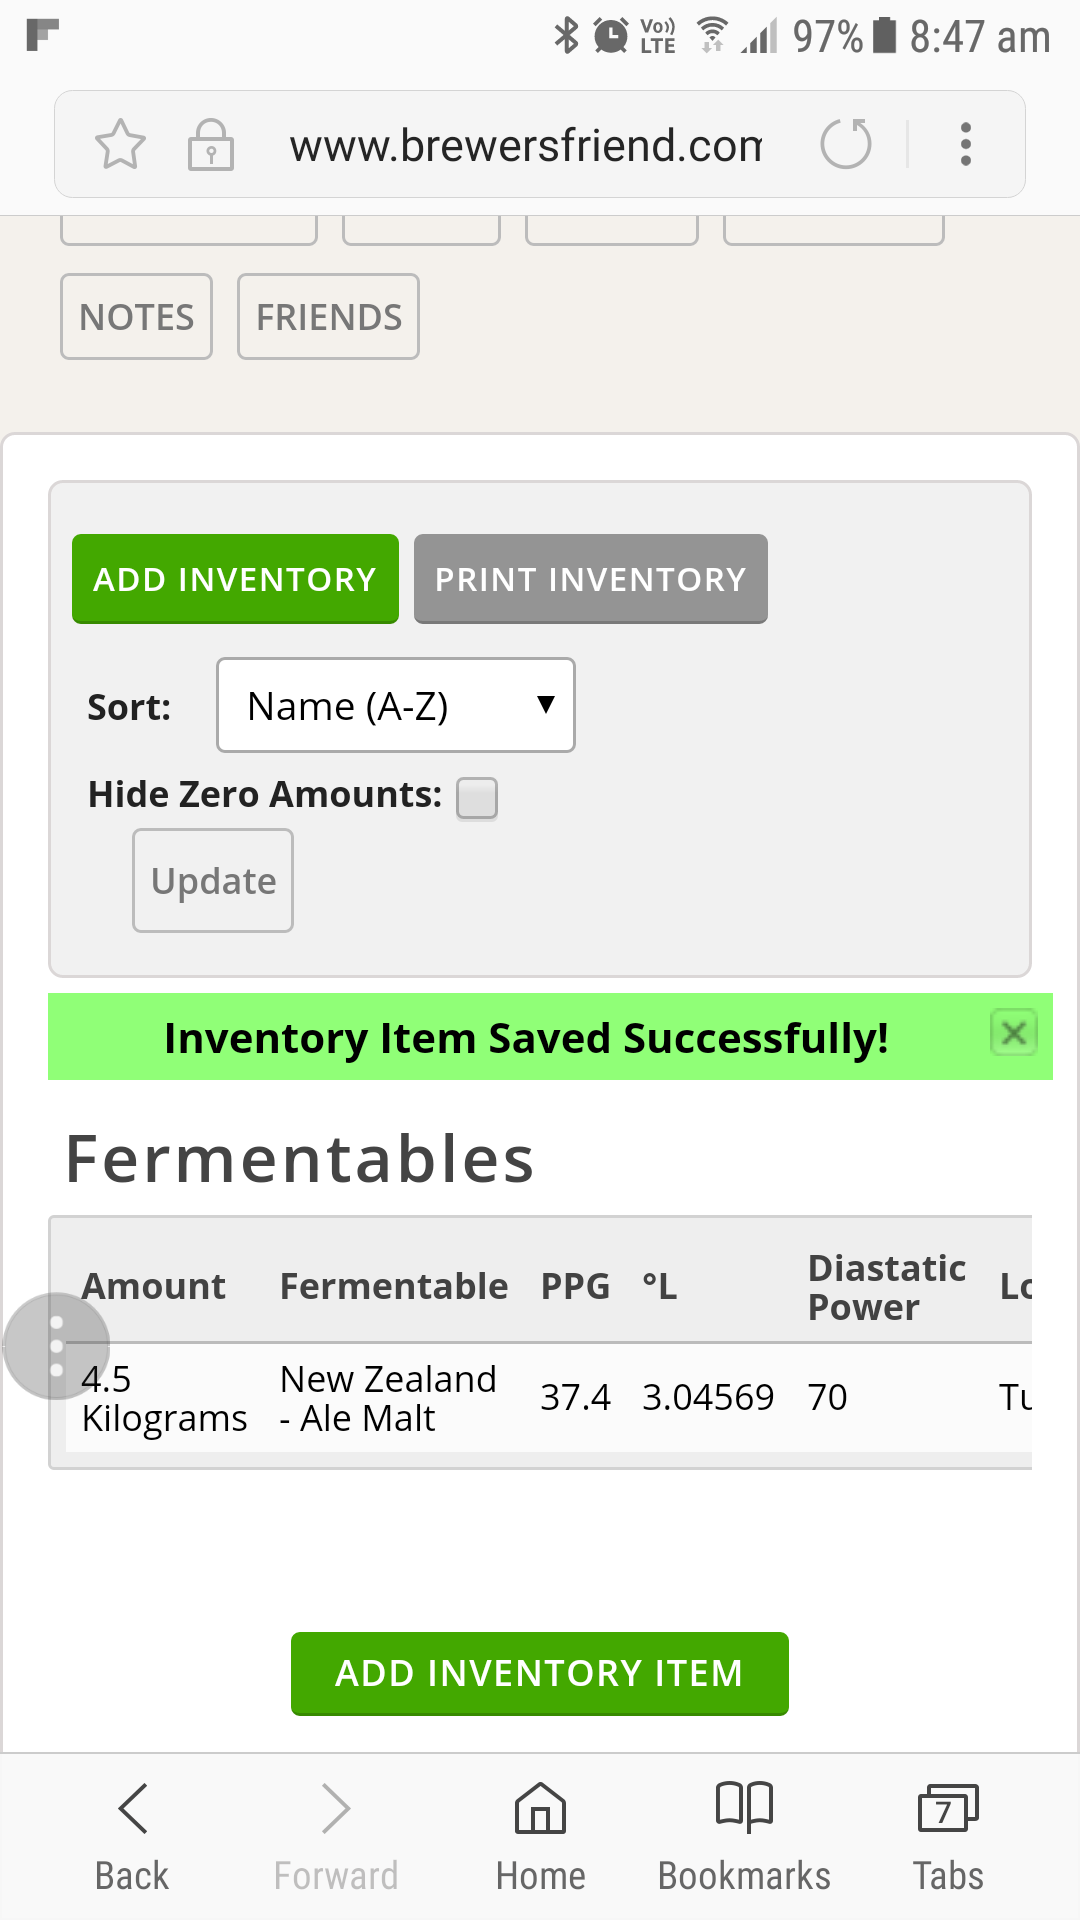The width and height of the screenshot is (1080, 1920).
Task: Open the Sort Name (A-Z) dropdown
Action: (396, 705)
